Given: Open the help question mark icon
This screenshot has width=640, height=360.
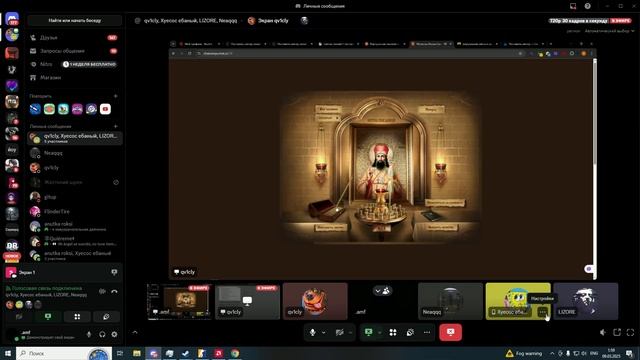Looking at the screenshot, I should pos(587,6).
